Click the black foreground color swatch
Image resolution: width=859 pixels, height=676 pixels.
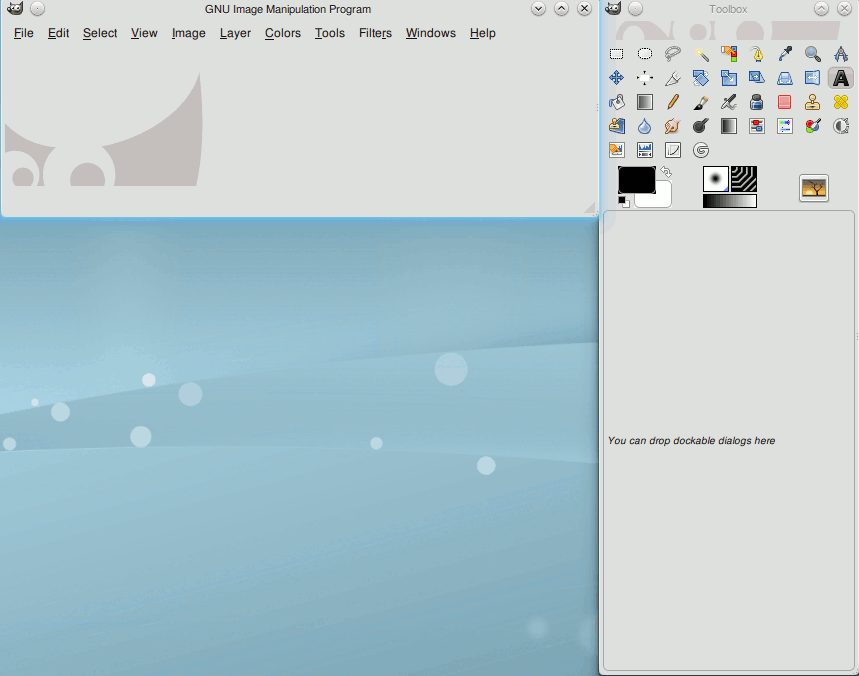click(x=637, y=180)
